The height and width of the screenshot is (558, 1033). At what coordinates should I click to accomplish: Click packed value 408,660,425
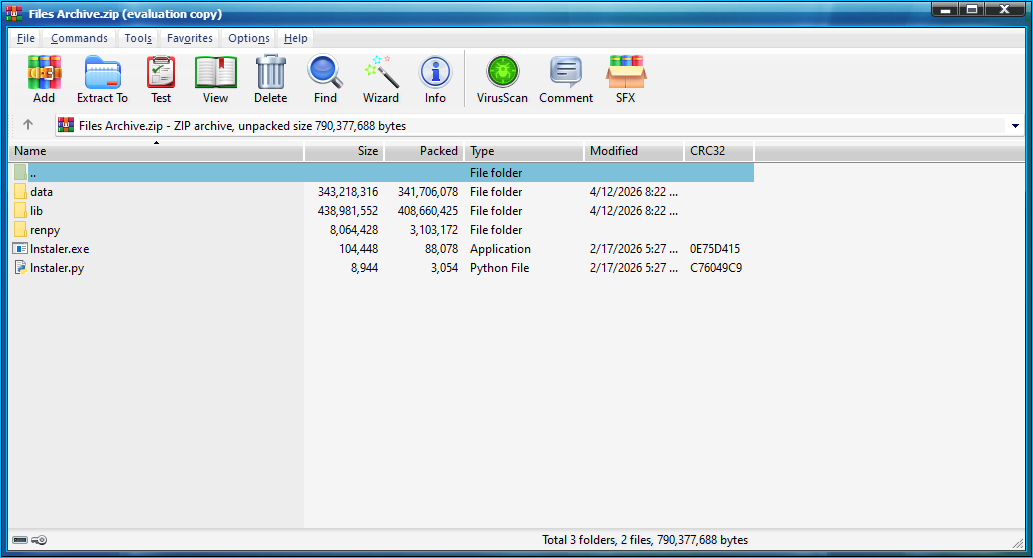tap(428, 211)
